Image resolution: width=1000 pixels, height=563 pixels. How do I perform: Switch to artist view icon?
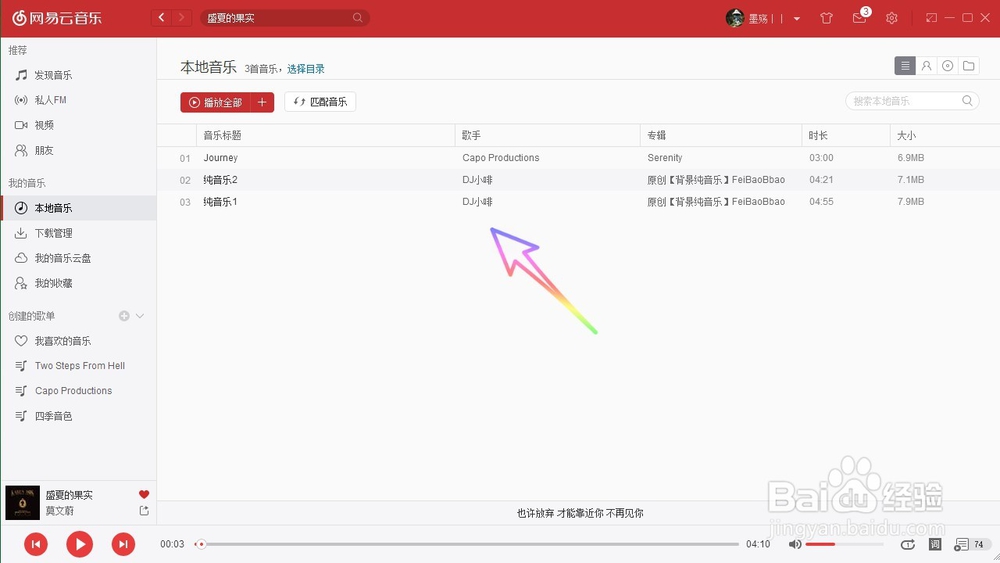(x=926, y=66)
